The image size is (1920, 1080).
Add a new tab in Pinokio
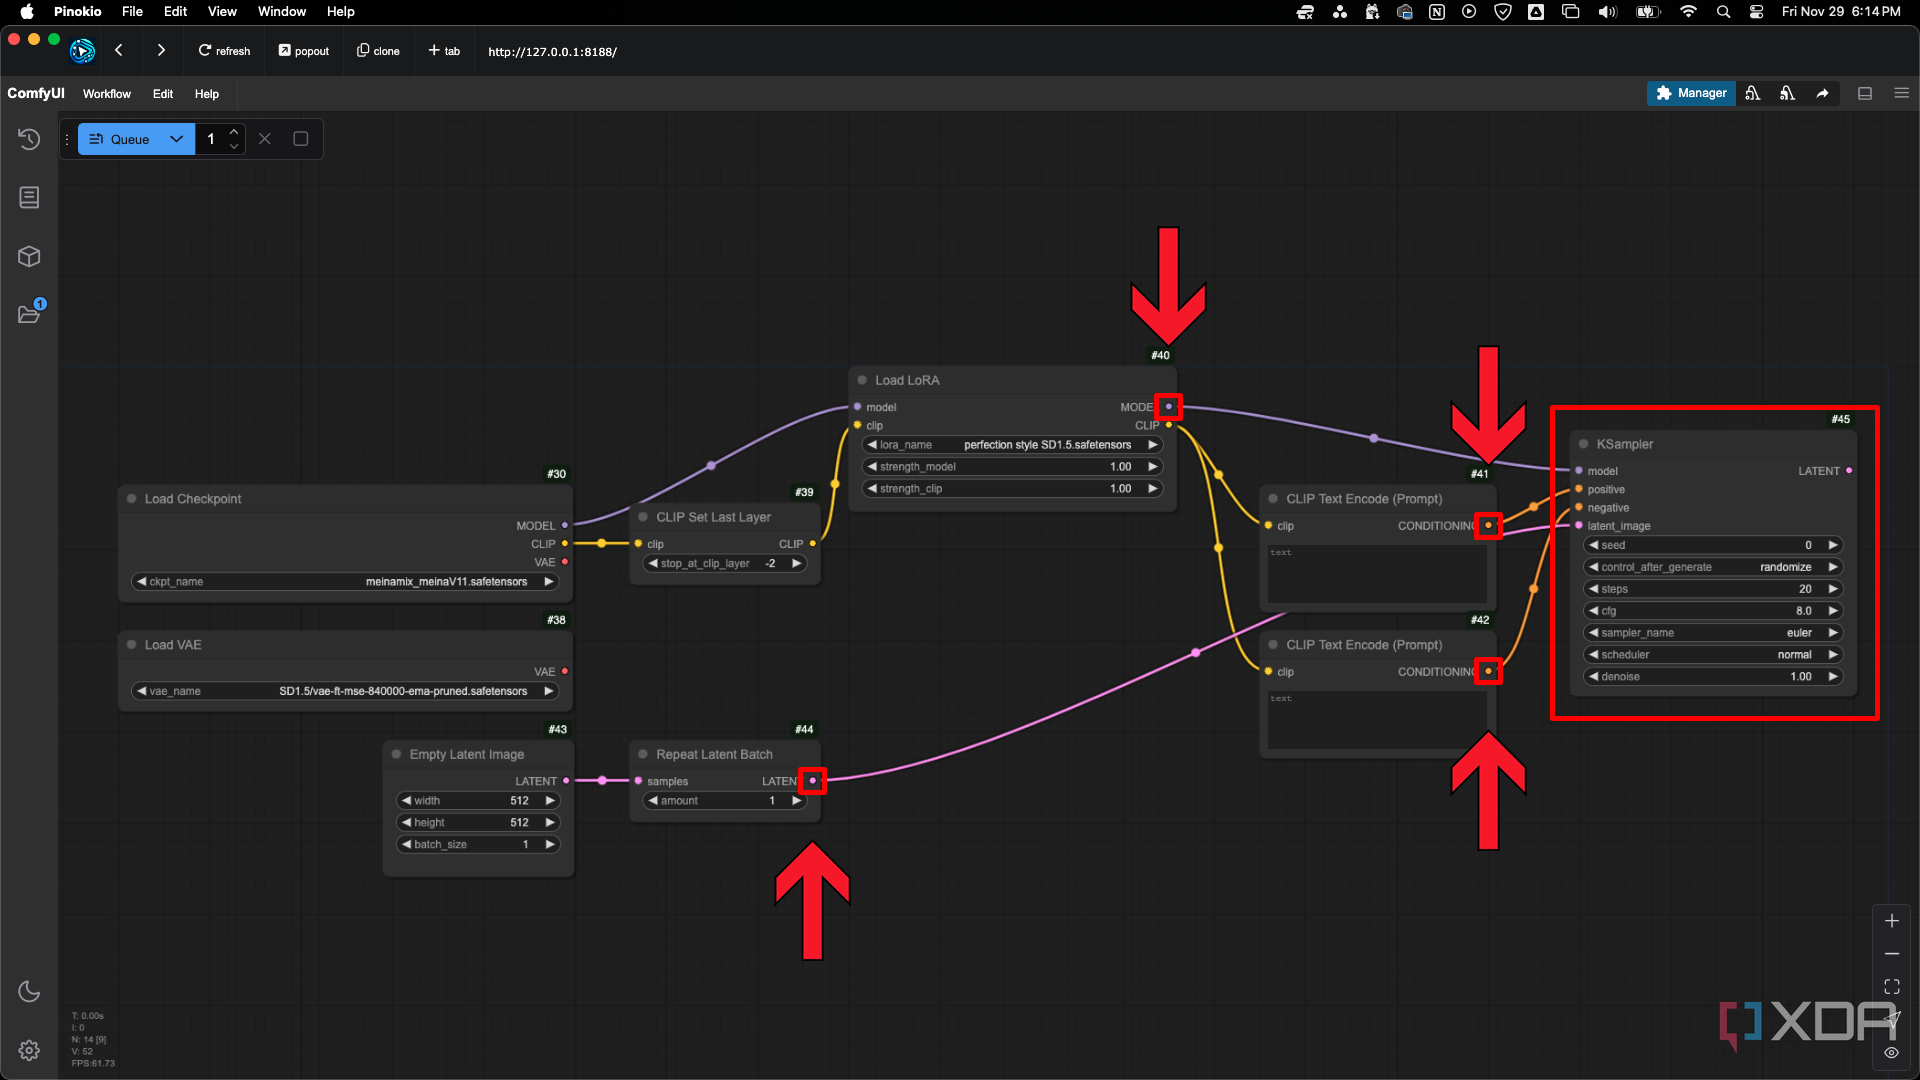[x=444, y=51]
